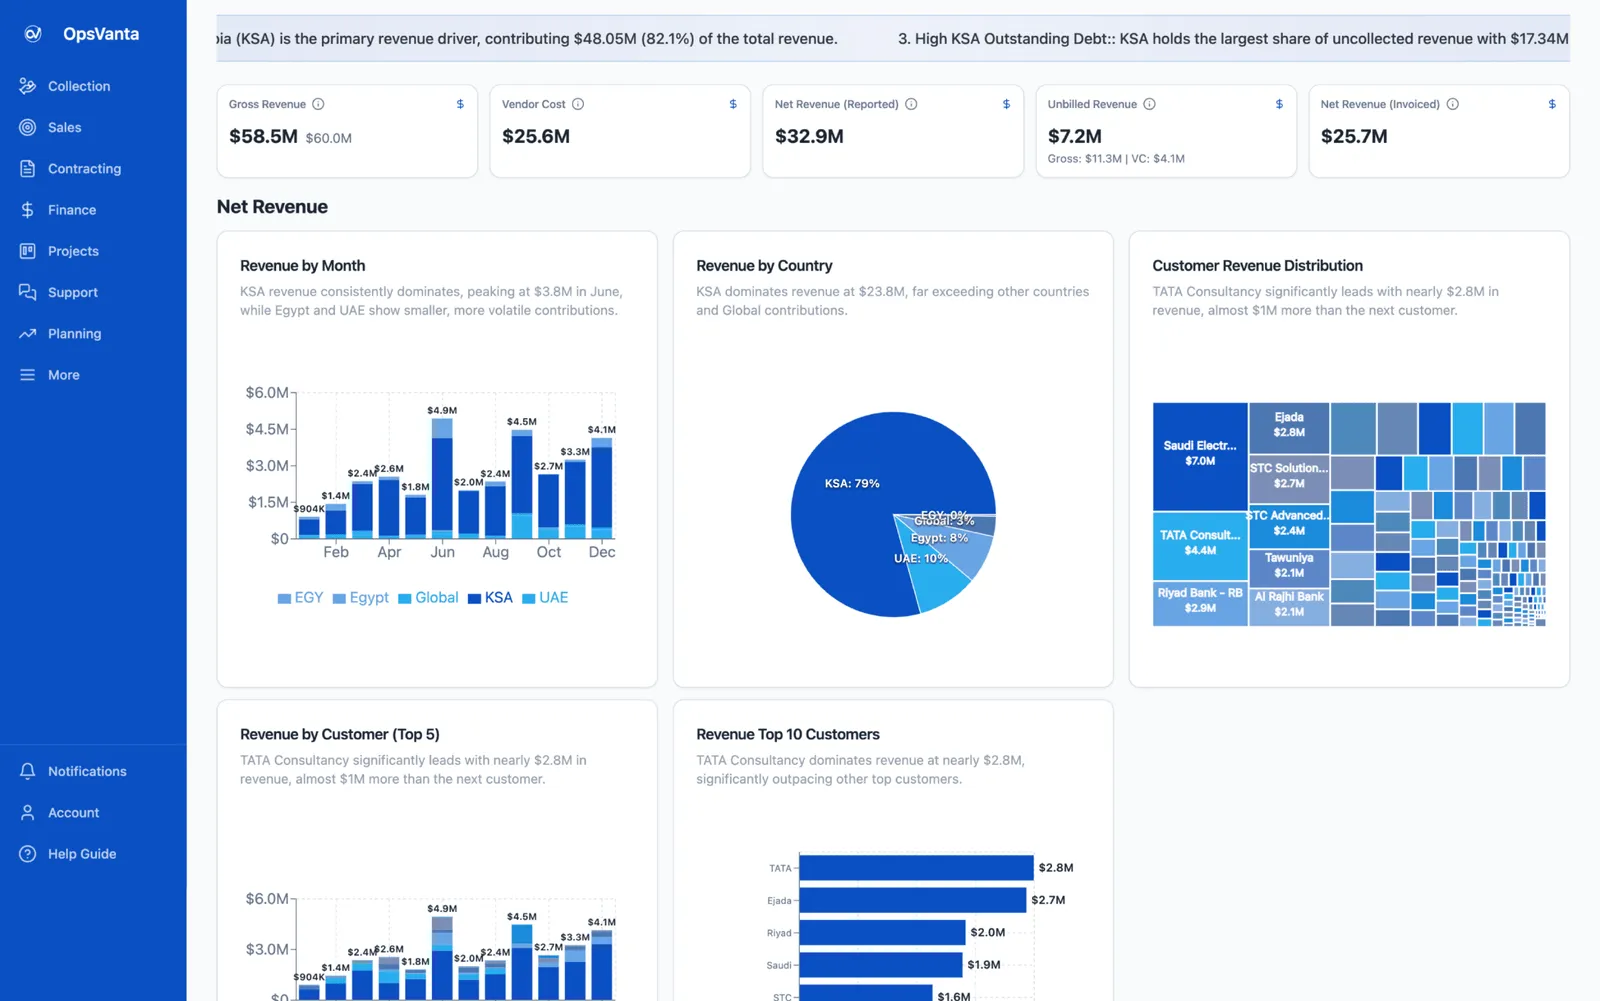Select Tawuniya $2.1M treemap tile

(x=1289, y=567)
